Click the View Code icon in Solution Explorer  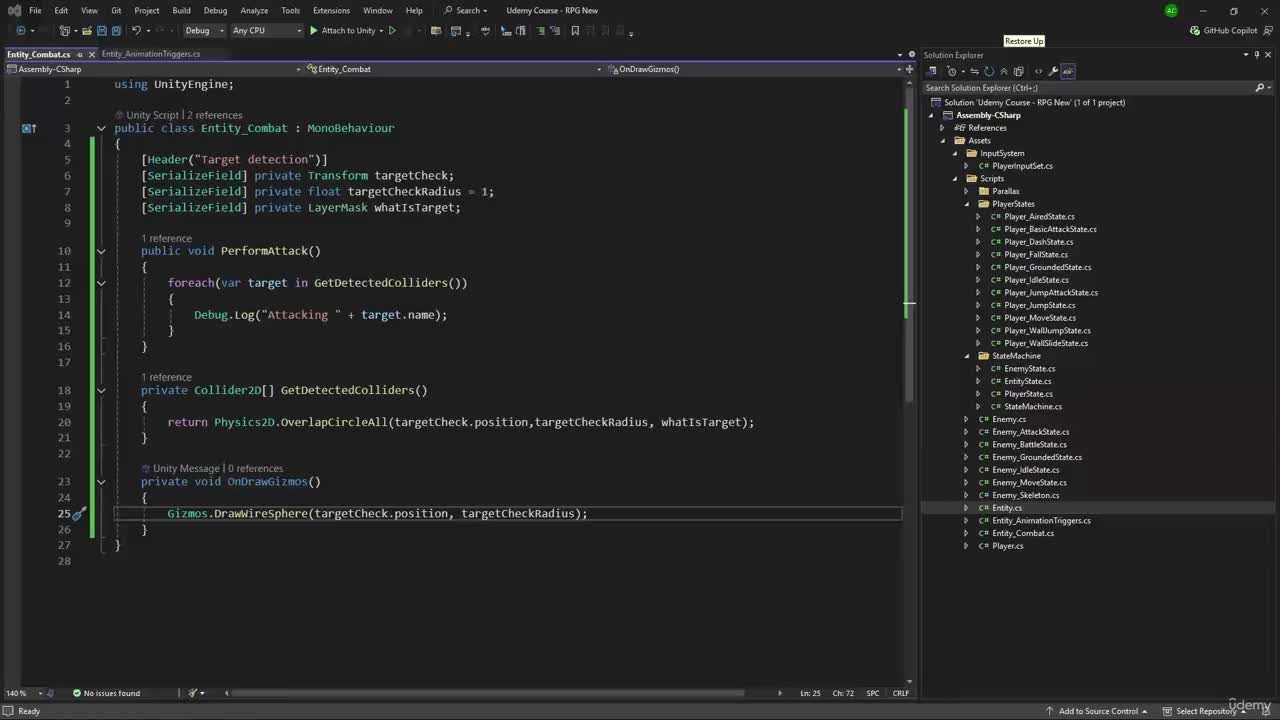pyautogui.click(x=1038, y=71)
